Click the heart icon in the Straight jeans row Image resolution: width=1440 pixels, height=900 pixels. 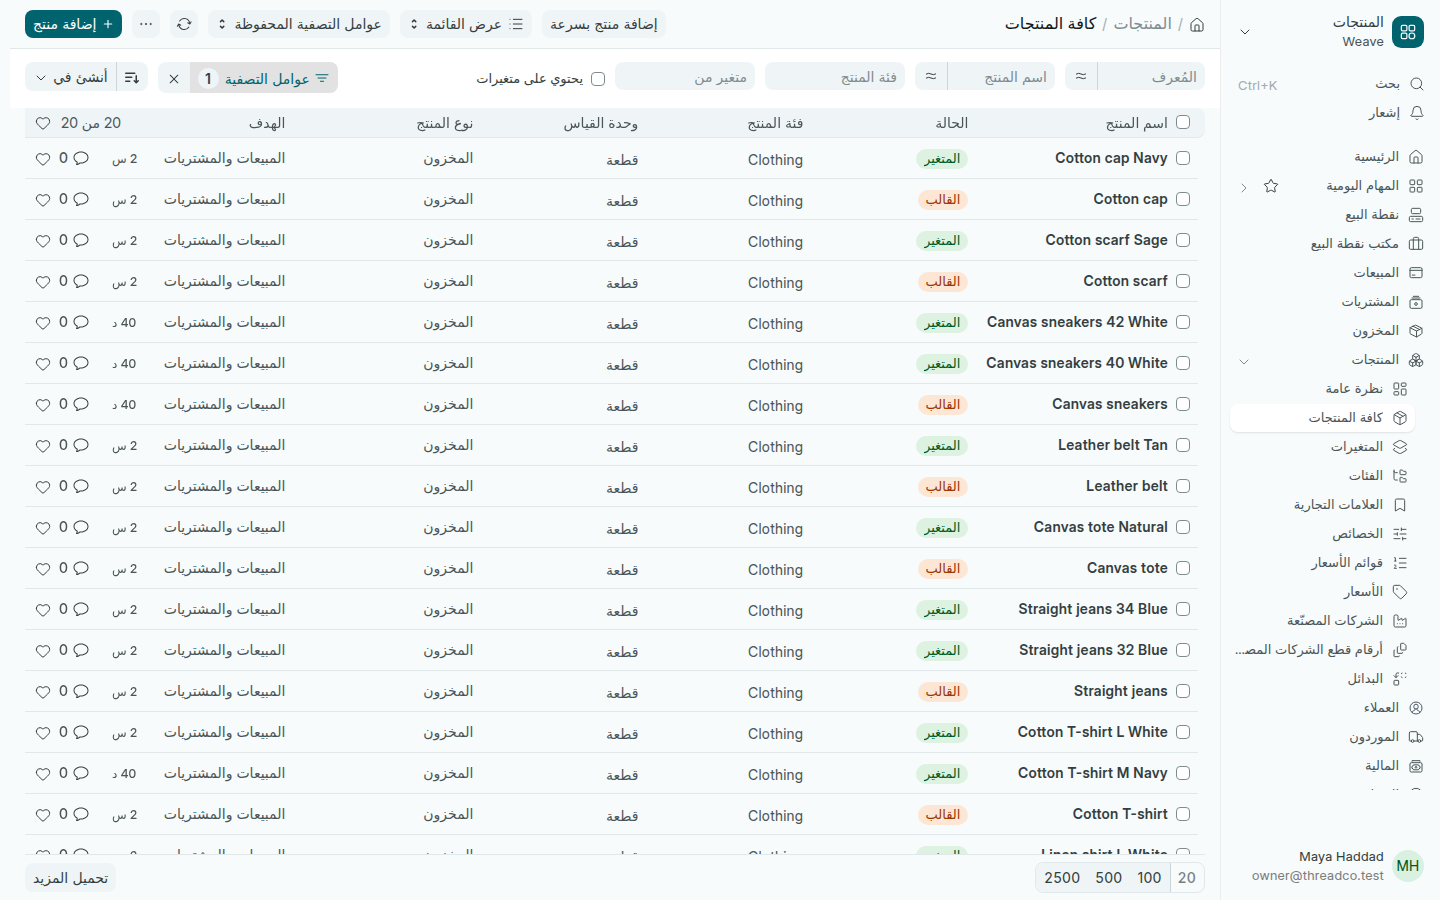click(x=43, y=692)
